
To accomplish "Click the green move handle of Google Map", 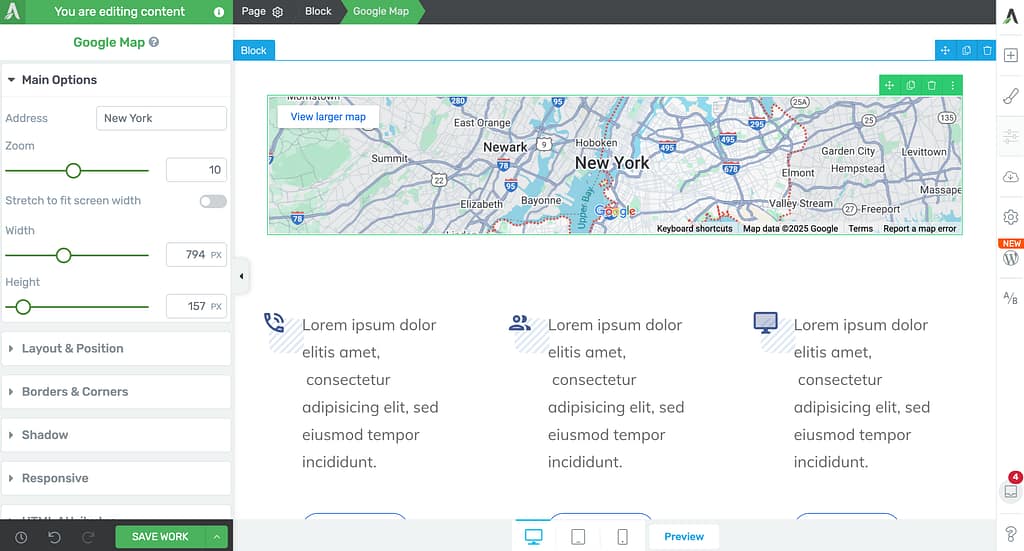I will [889, 85].
